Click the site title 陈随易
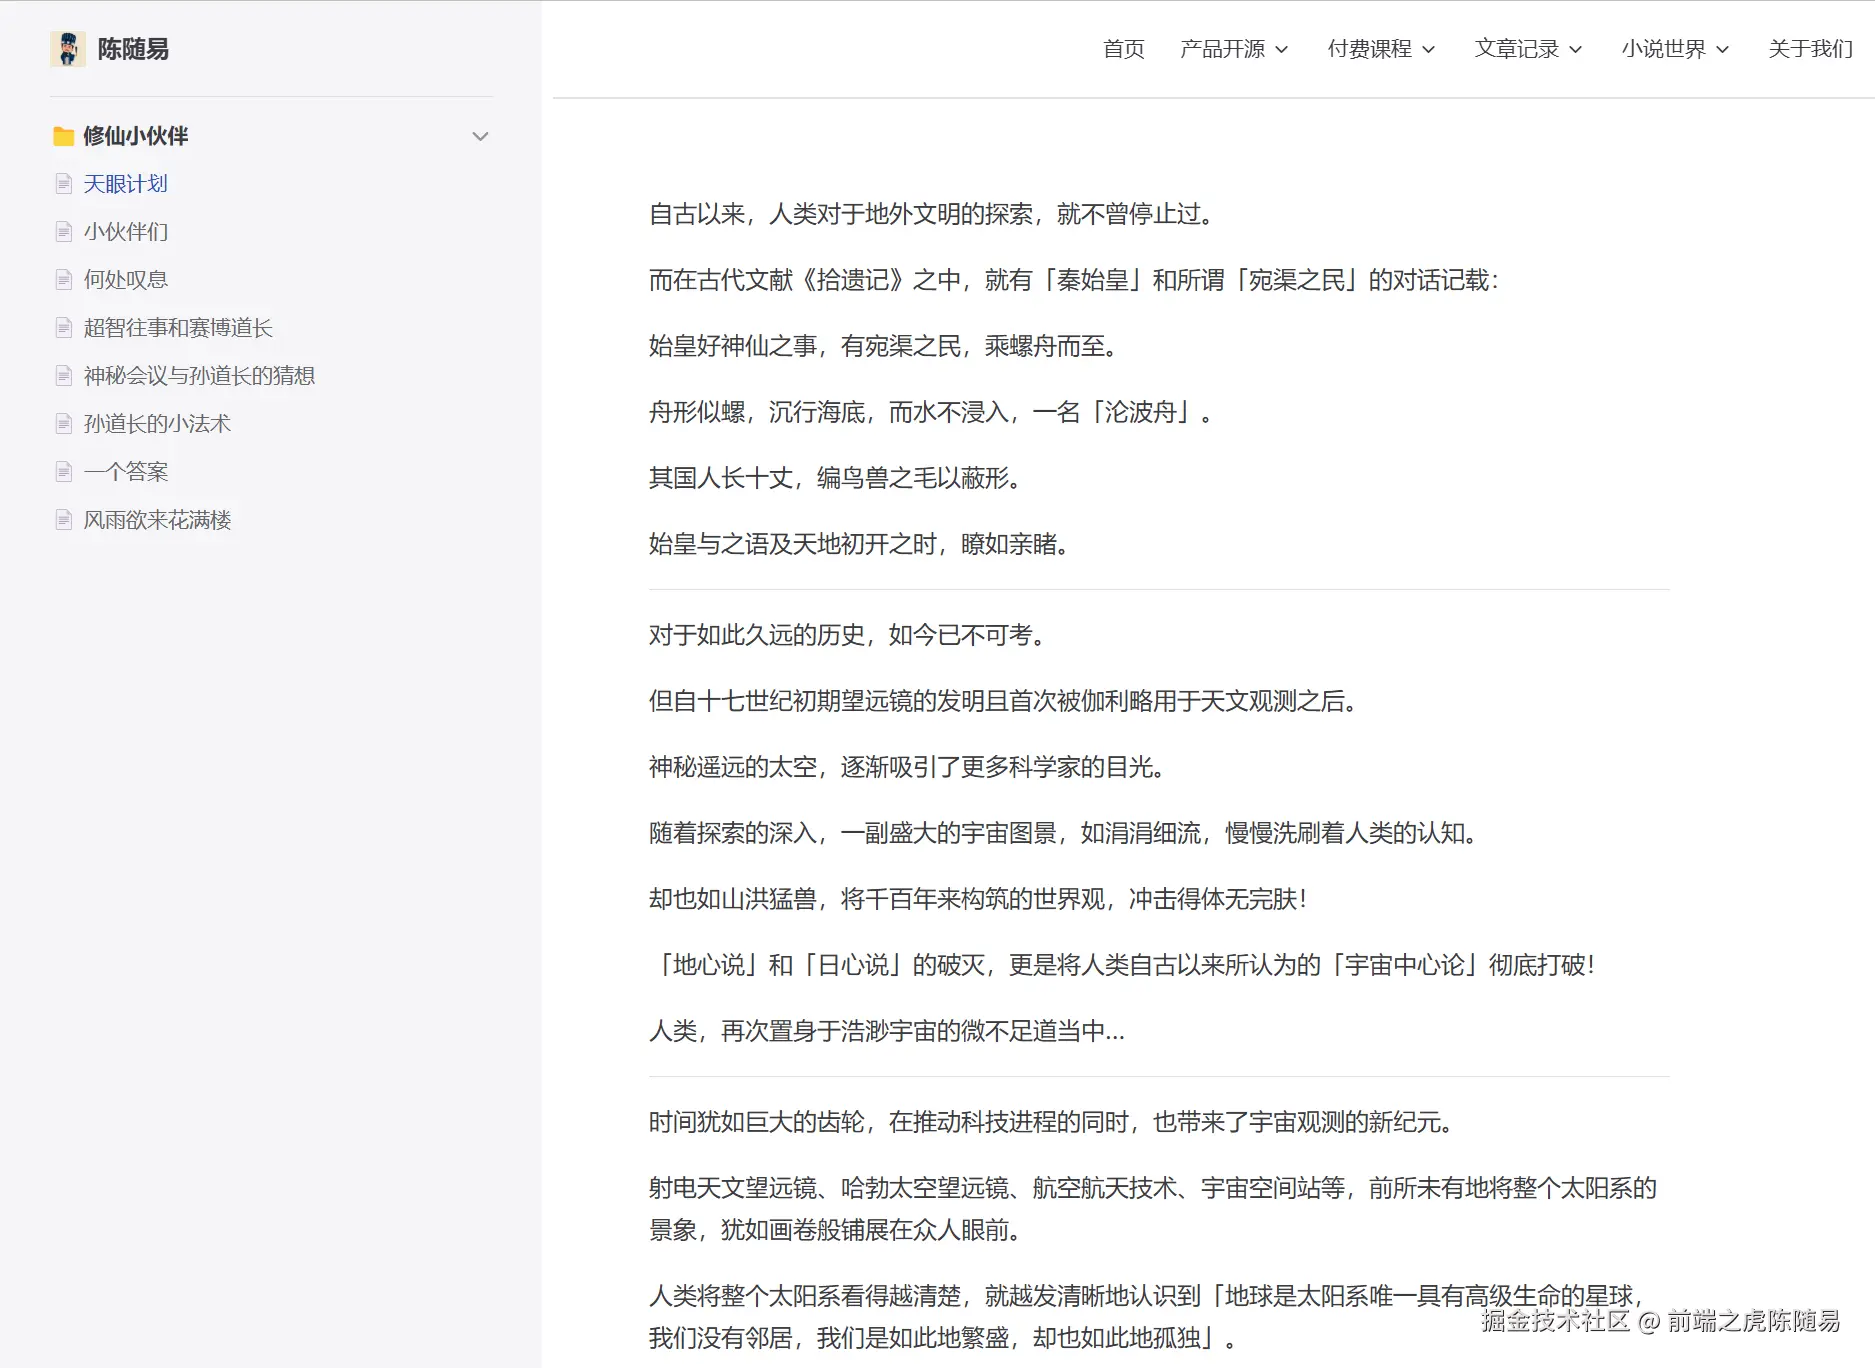Screen dimensions: 1875x1368 [x=131, y=48]
